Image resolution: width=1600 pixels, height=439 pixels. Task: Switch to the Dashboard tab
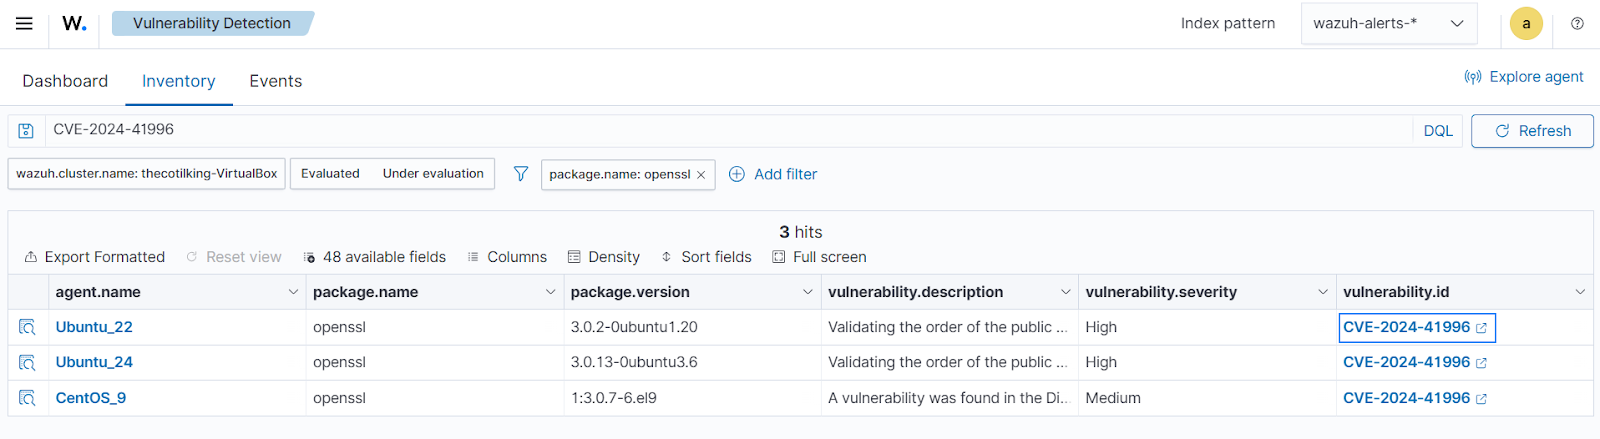coord(65,81)
